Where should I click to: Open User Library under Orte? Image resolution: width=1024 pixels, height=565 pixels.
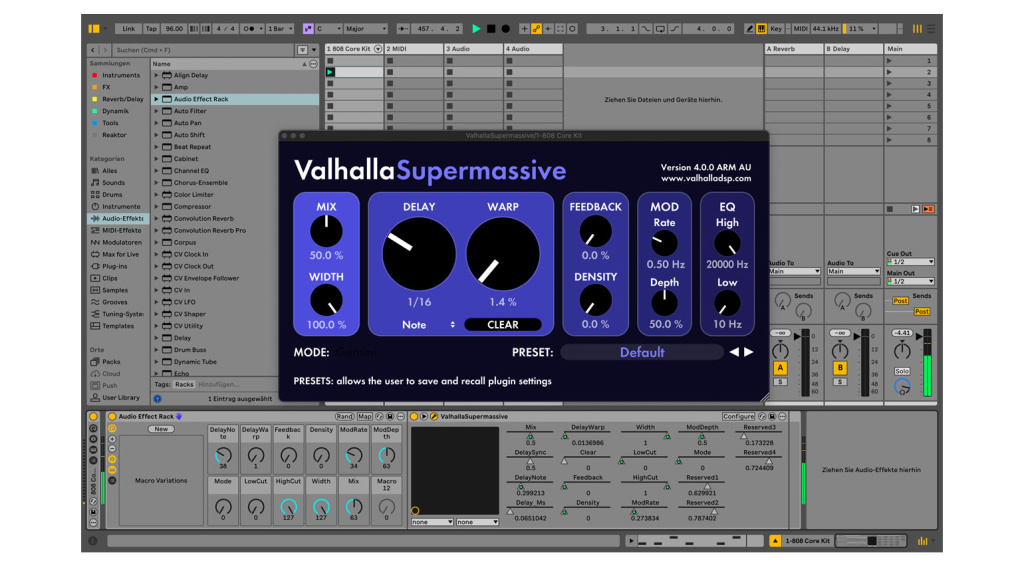[x=121, y=398]
